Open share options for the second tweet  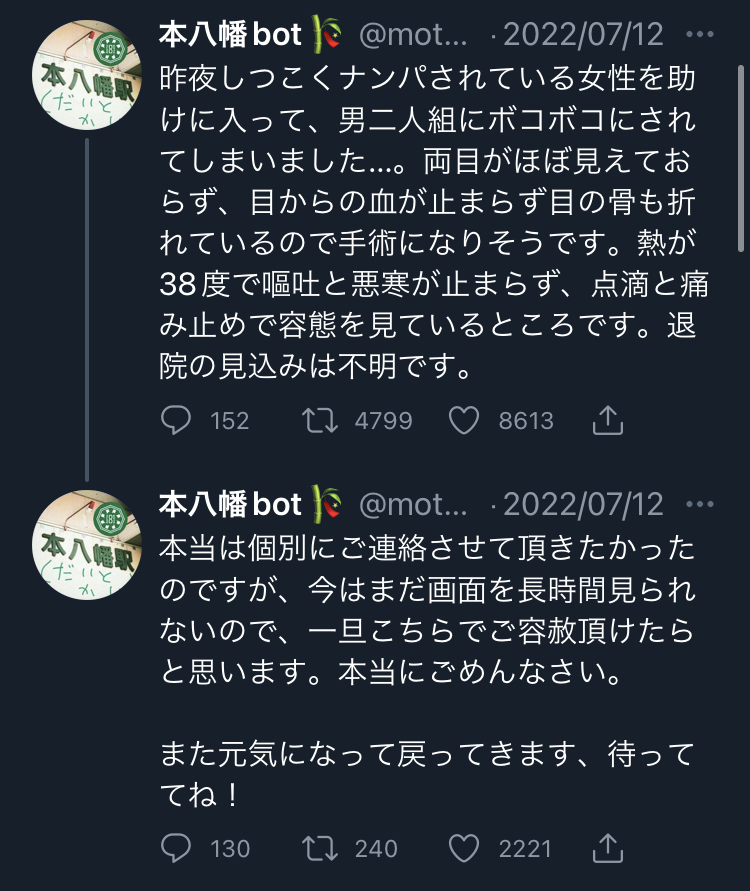[x=608, y=850]
